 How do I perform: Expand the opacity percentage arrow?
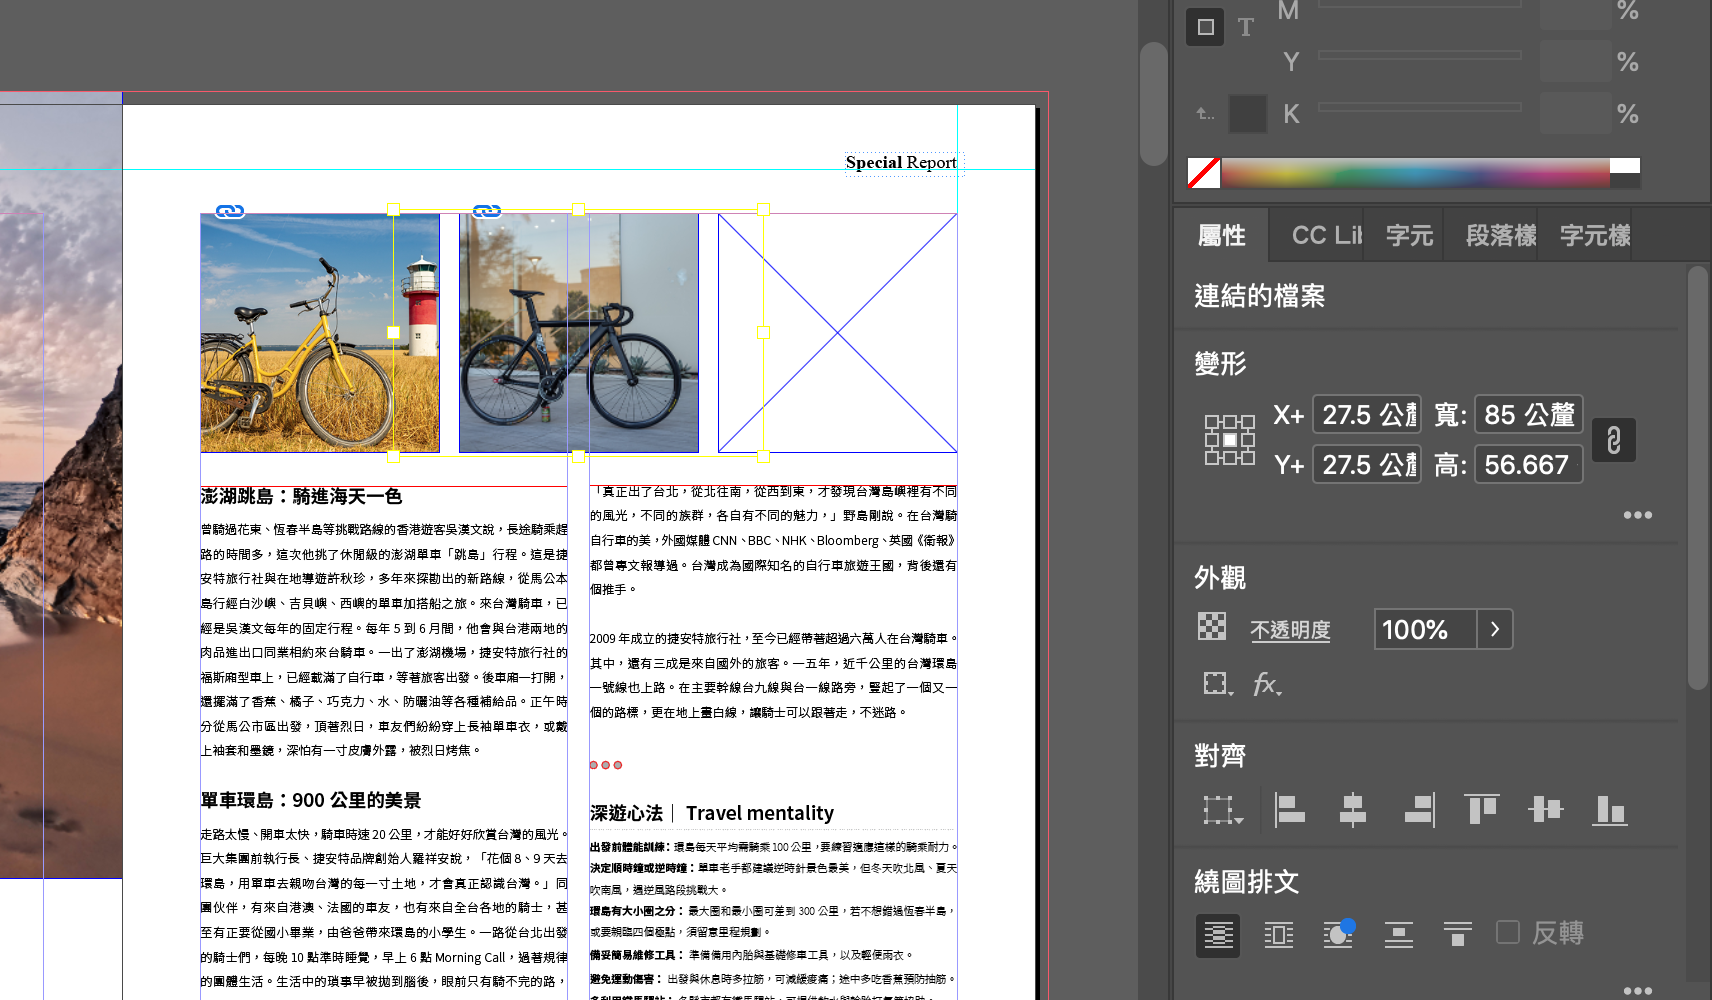point(1495,630)
